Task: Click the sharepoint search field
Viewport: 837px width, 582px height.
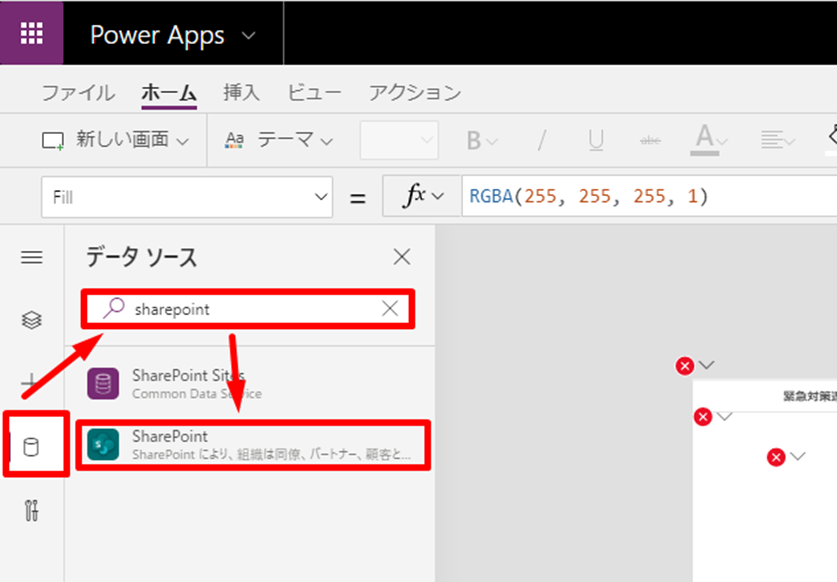Action: coord(248,309)
